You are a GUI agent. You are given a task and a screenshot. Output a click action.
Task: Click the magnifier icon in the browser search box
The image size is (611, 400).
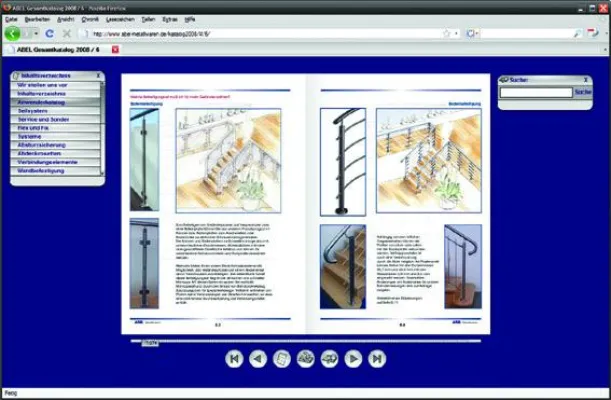click(x=578, y=34)
